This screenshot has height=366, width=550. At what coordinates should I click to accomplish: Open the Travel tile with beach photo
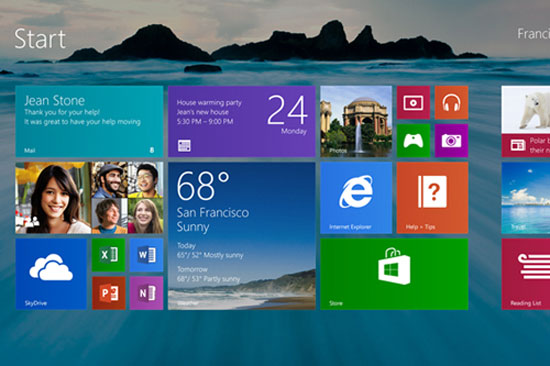pyautogui.click(x=526, y=198)
